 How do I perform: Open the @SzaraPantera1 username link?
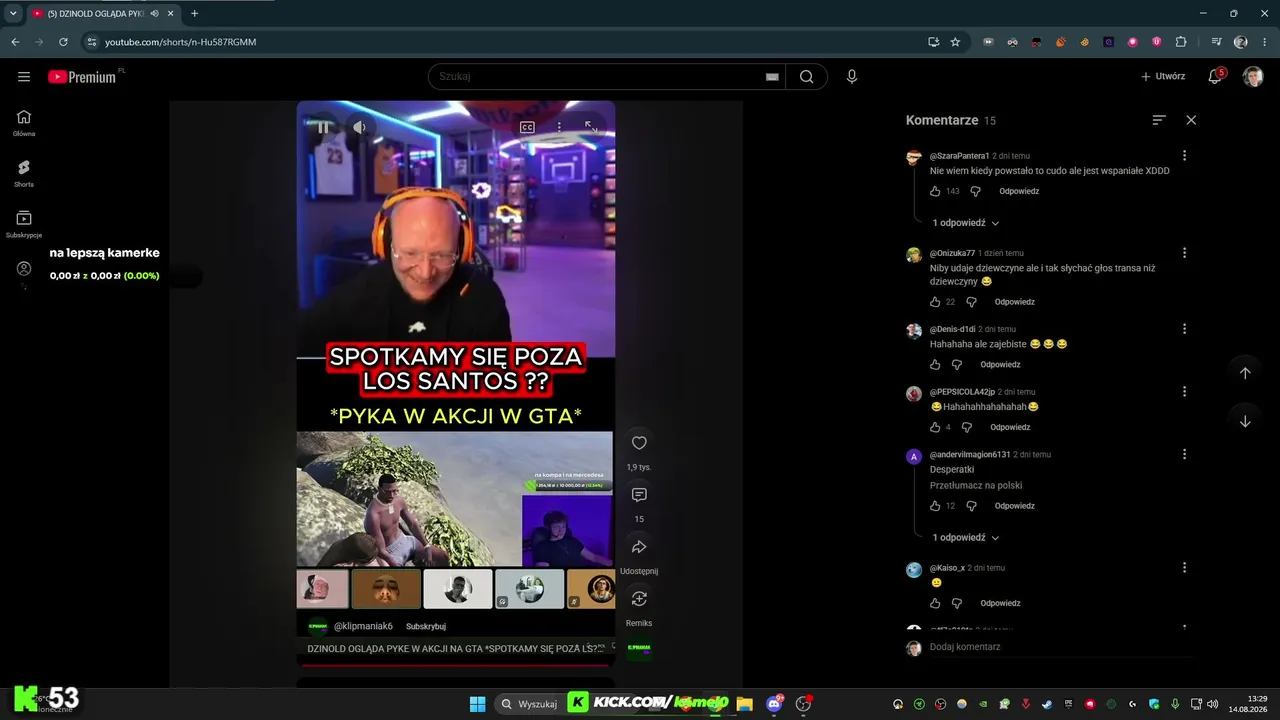click(959, 156)
